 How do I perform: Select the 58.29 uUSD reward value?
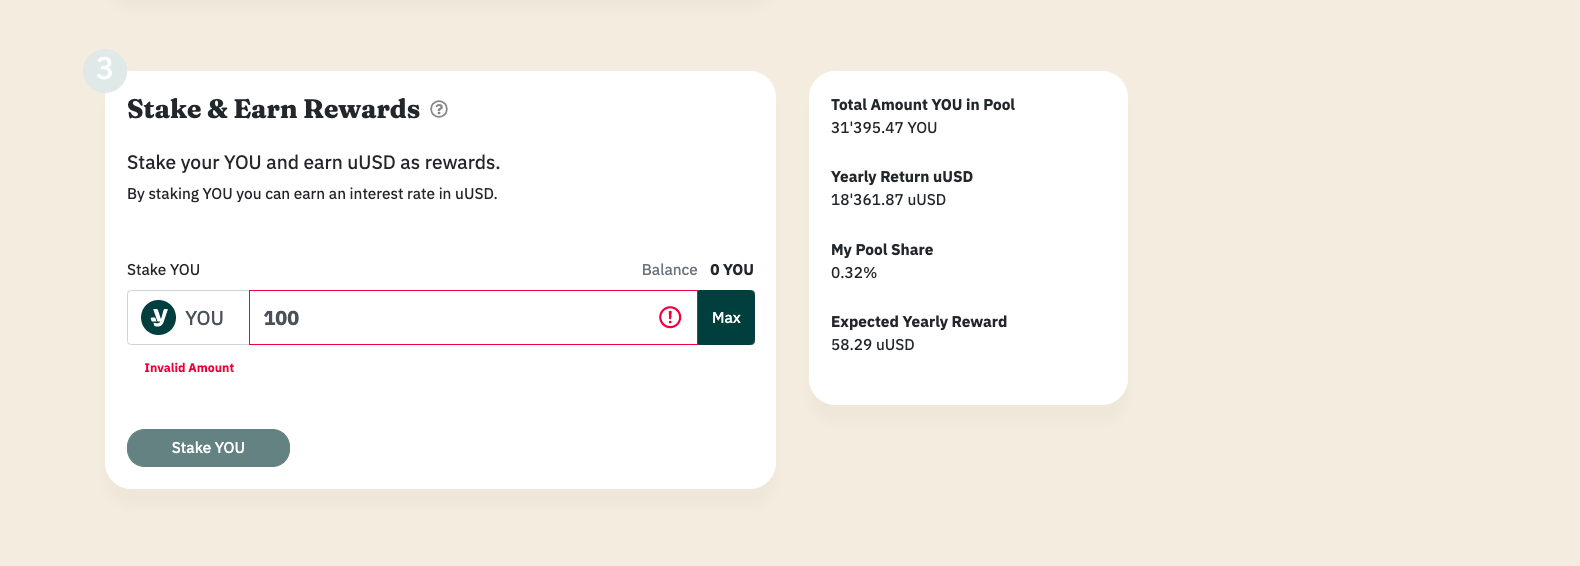point(873,345)
